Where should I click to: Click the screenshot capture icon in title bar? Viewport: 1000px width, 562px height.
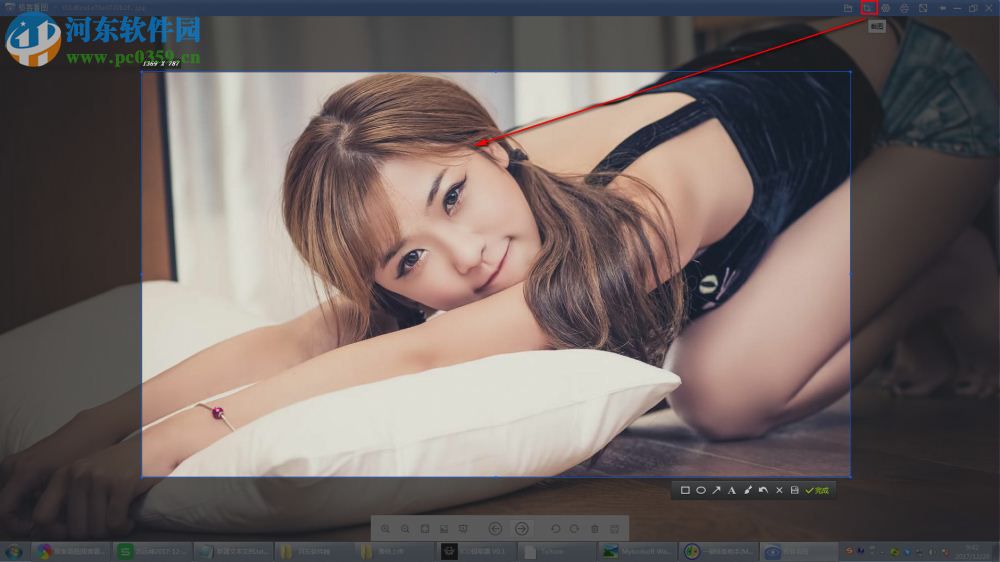(868, 8)
